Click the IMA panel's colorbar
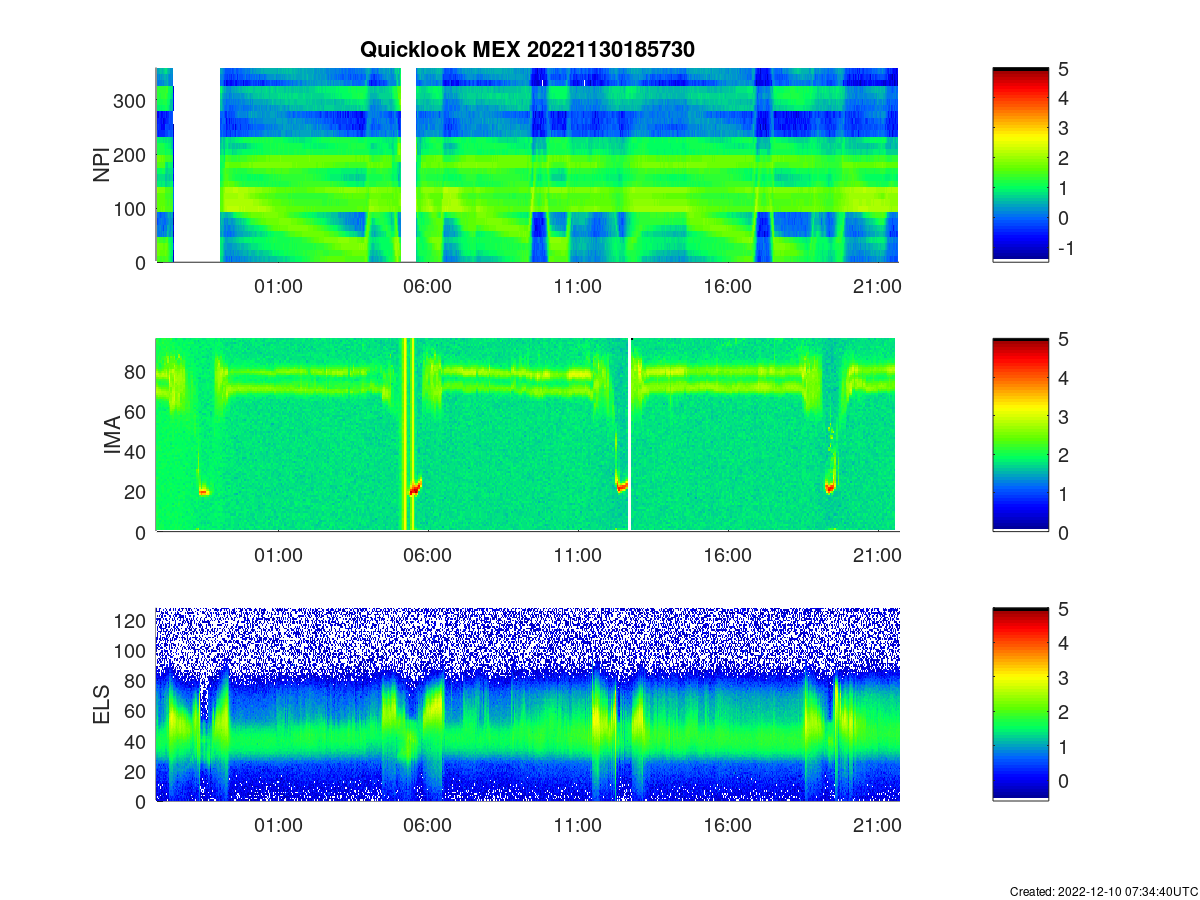 [x=1020, y=435]
